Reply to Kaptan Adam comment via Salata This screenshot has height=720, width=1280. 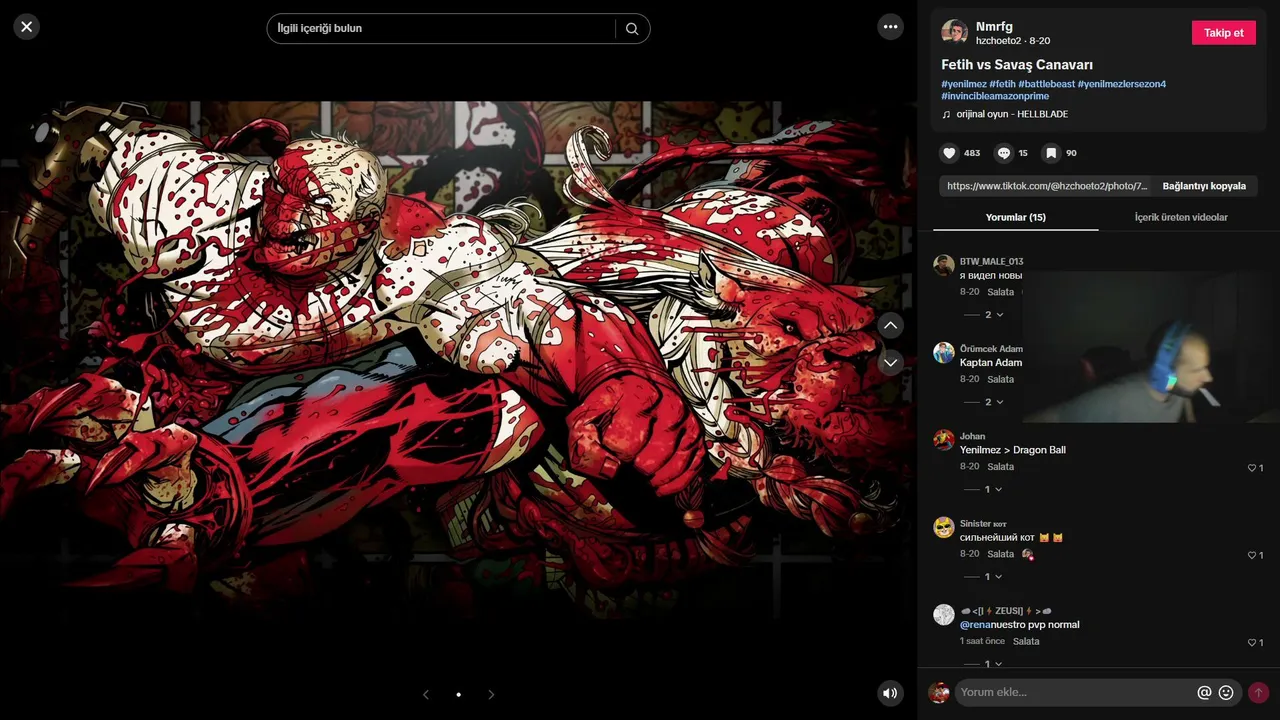pyautogui.click(x=1000, y=379)
